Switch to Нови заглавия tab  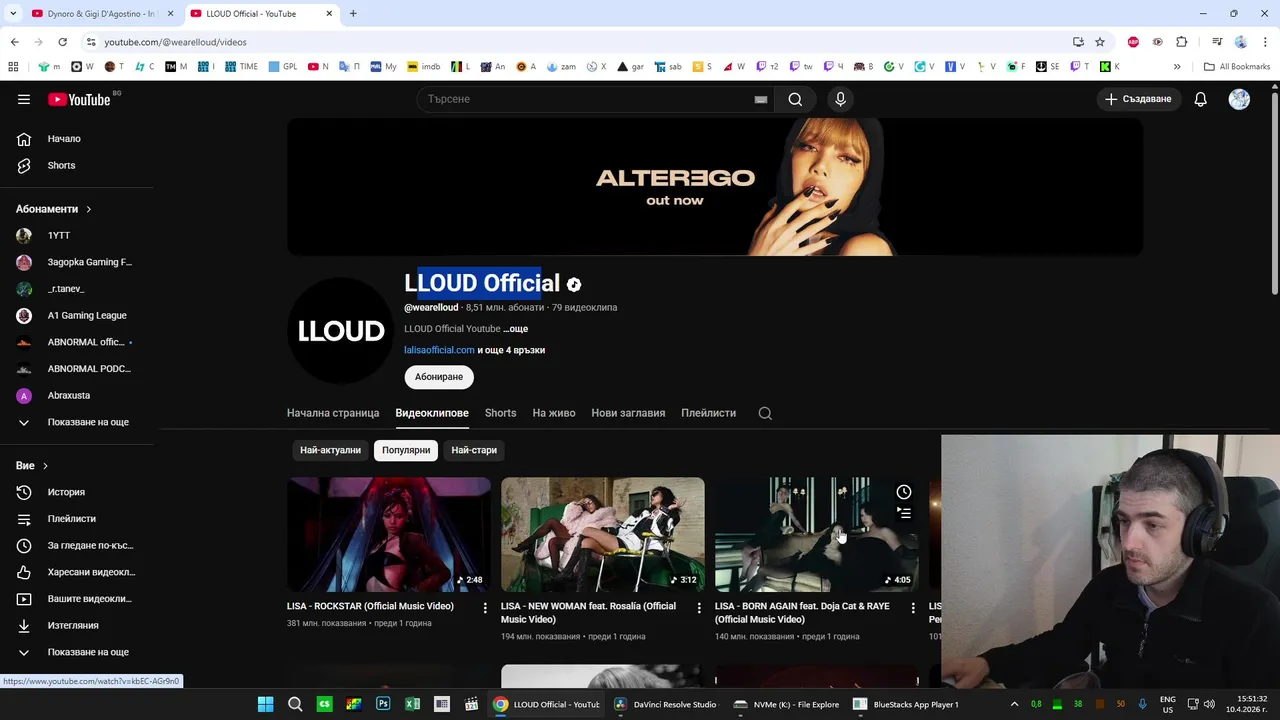(628, 413)
